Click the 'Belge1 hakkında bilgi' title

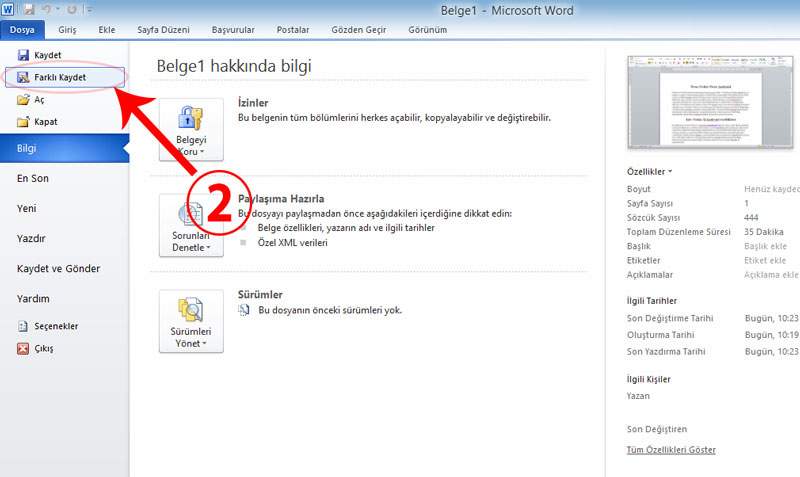coord(234,66)
